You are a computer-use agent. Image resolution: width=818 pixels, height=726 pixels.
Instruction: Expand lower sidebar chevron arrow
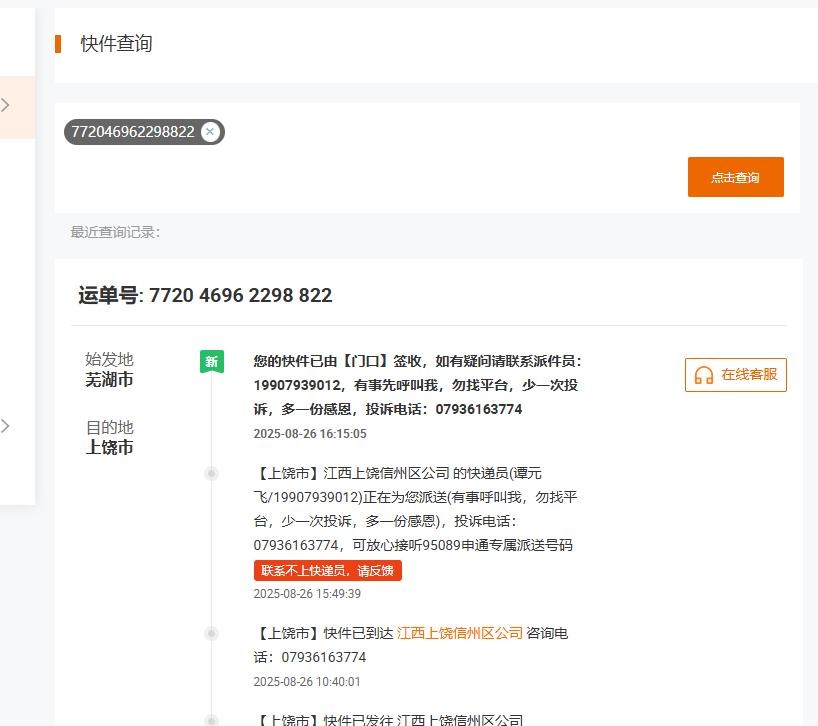point(5,426)
